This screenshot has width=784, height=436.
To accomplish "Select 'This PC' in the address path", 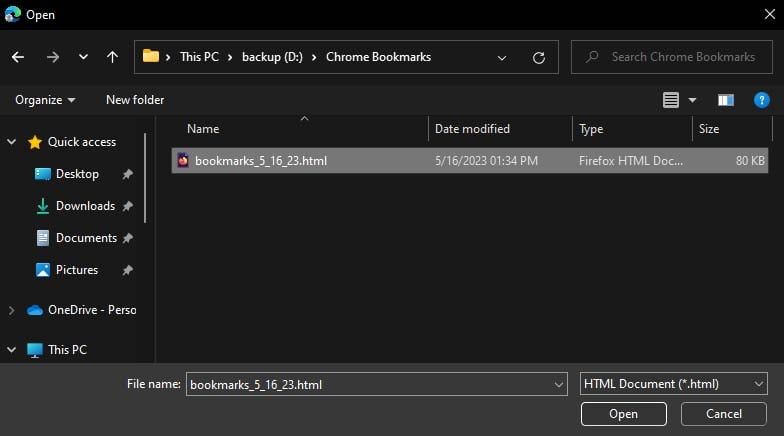I will 200,57.
